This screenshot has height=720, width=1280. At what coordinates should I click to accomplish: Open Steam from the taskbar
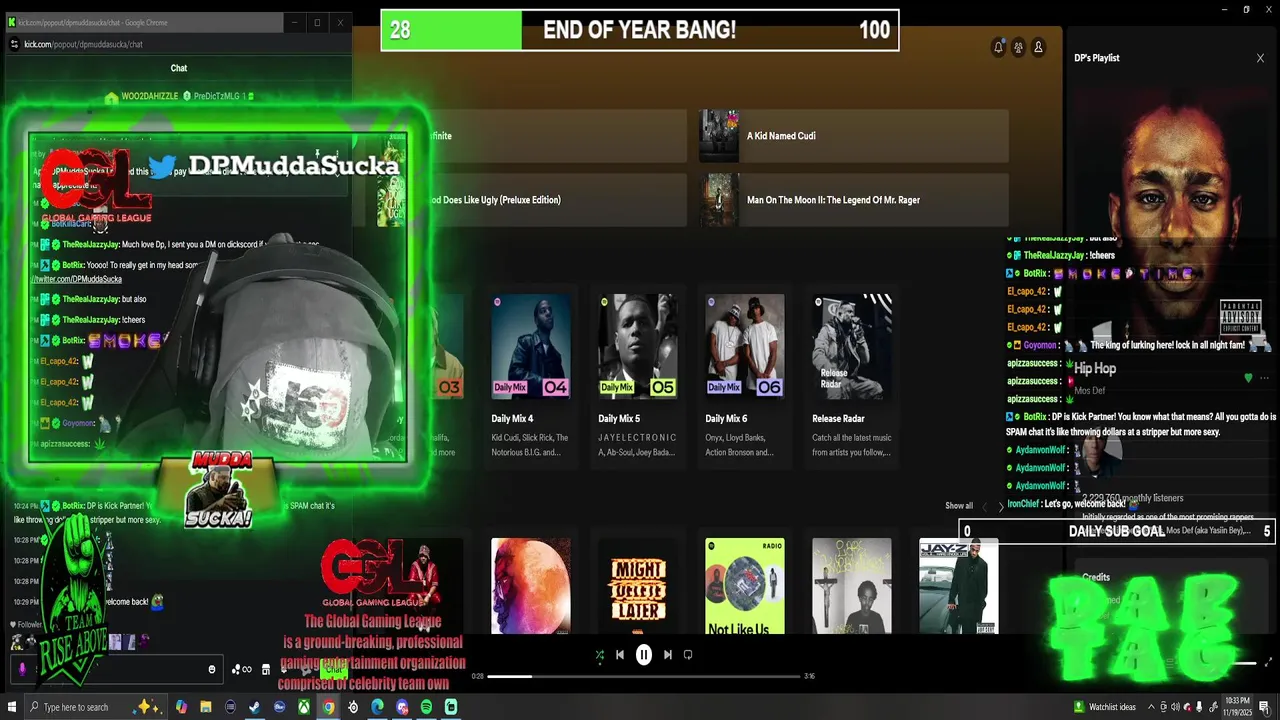(x=254, y=707)
